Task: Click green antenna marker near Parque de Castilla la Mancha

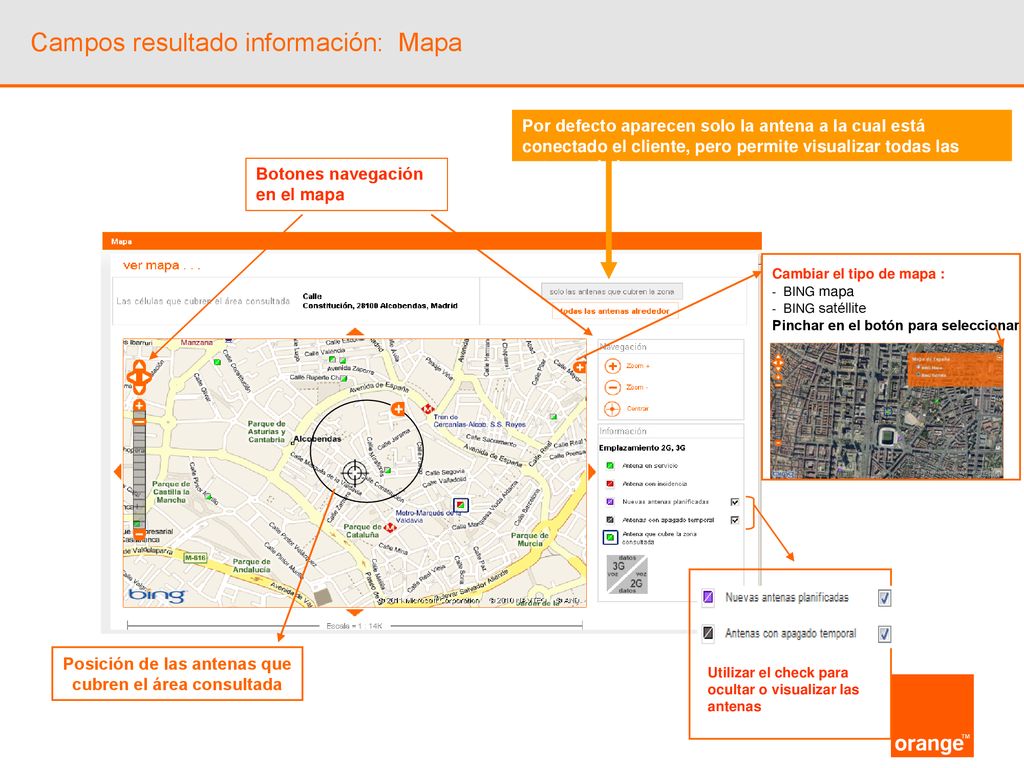Action: click(210, 497)
